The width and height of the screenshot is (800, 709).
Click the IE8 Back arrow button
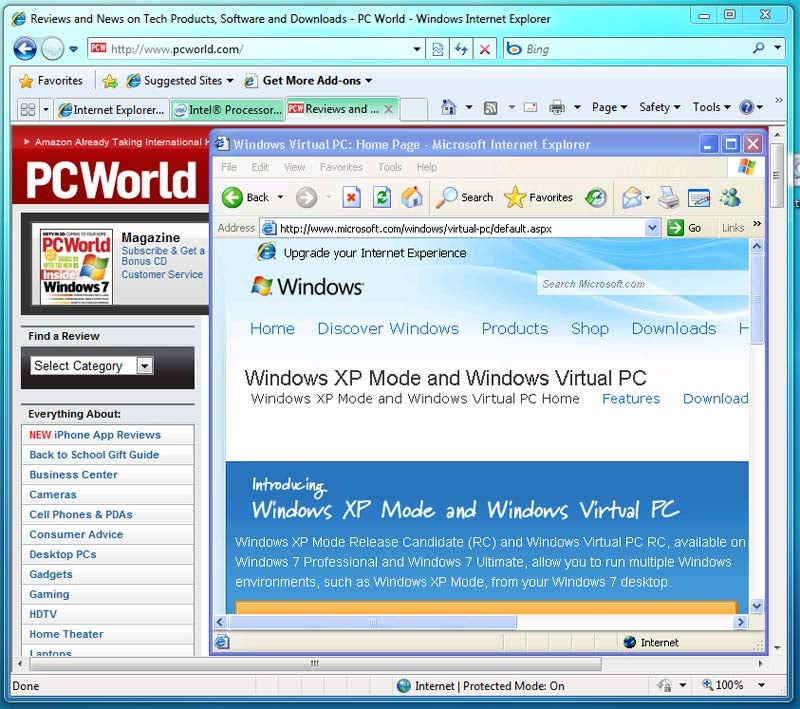[24, 49]
